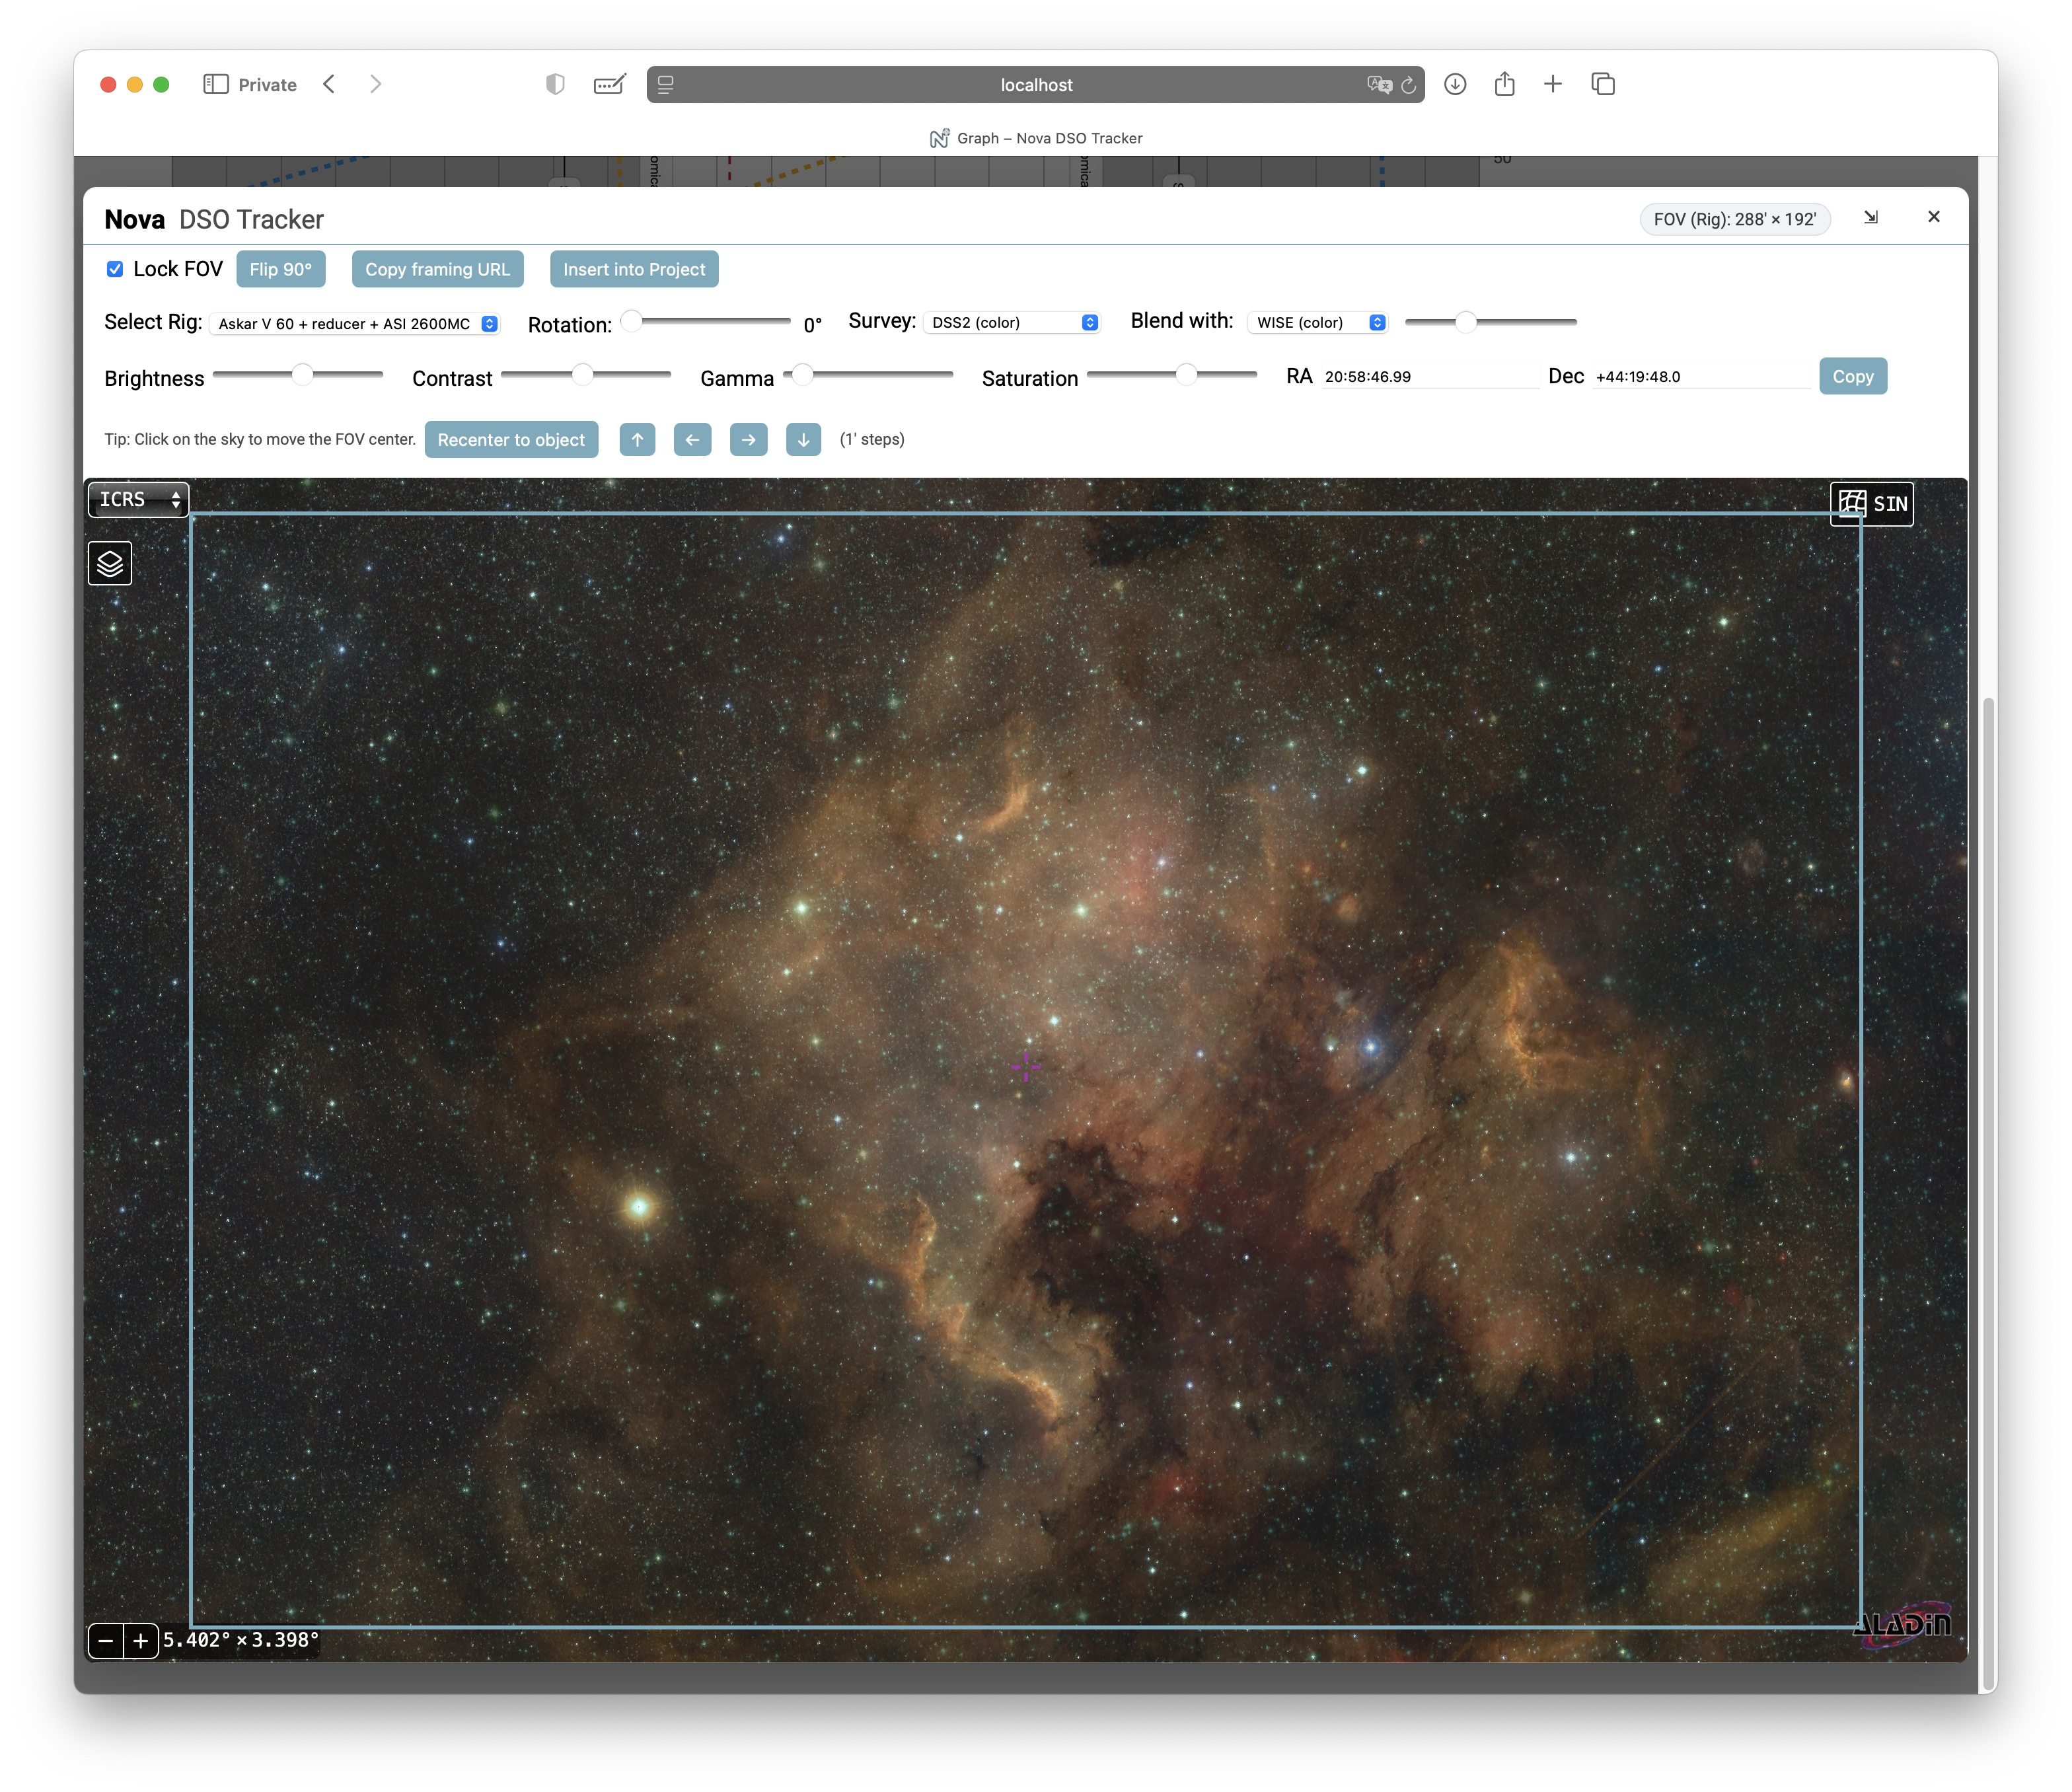The height and width of the screenshot is (1792, 2072).
Task: Zoom out with the minus button
Action: pos(106,1640)
